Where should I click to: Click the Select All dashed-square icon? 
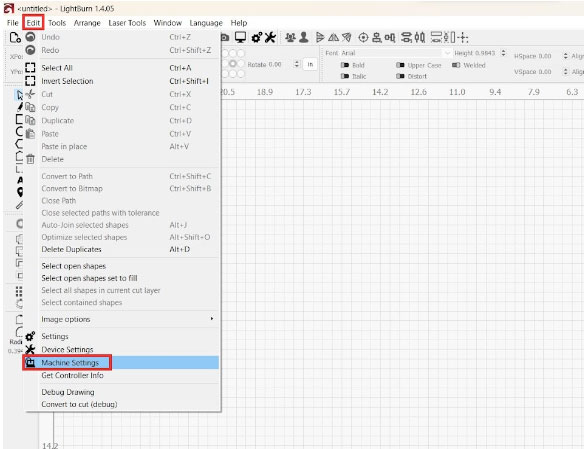click(x=30, y=67)
